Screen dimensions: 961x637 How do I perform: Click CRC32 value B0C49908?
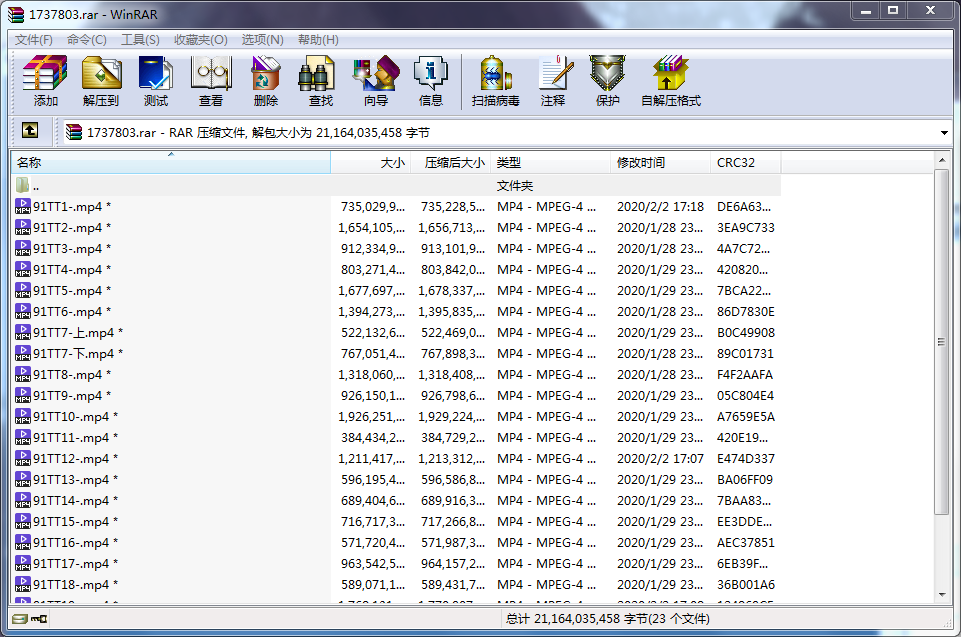click(x=745, y=332)
